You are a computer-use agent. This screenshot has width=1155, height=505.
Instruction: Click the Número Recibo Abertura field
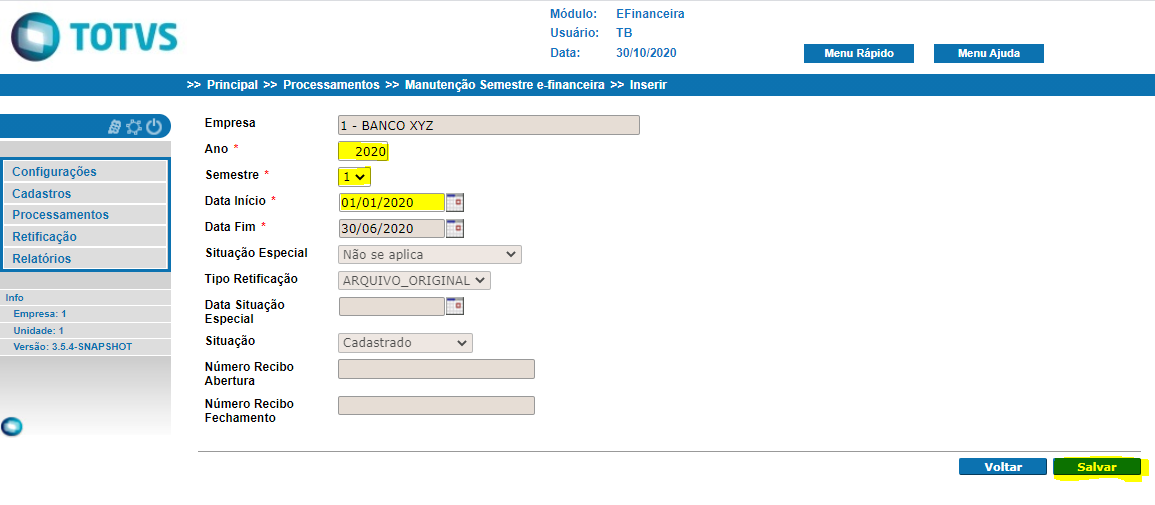click(x=436, y=369)
